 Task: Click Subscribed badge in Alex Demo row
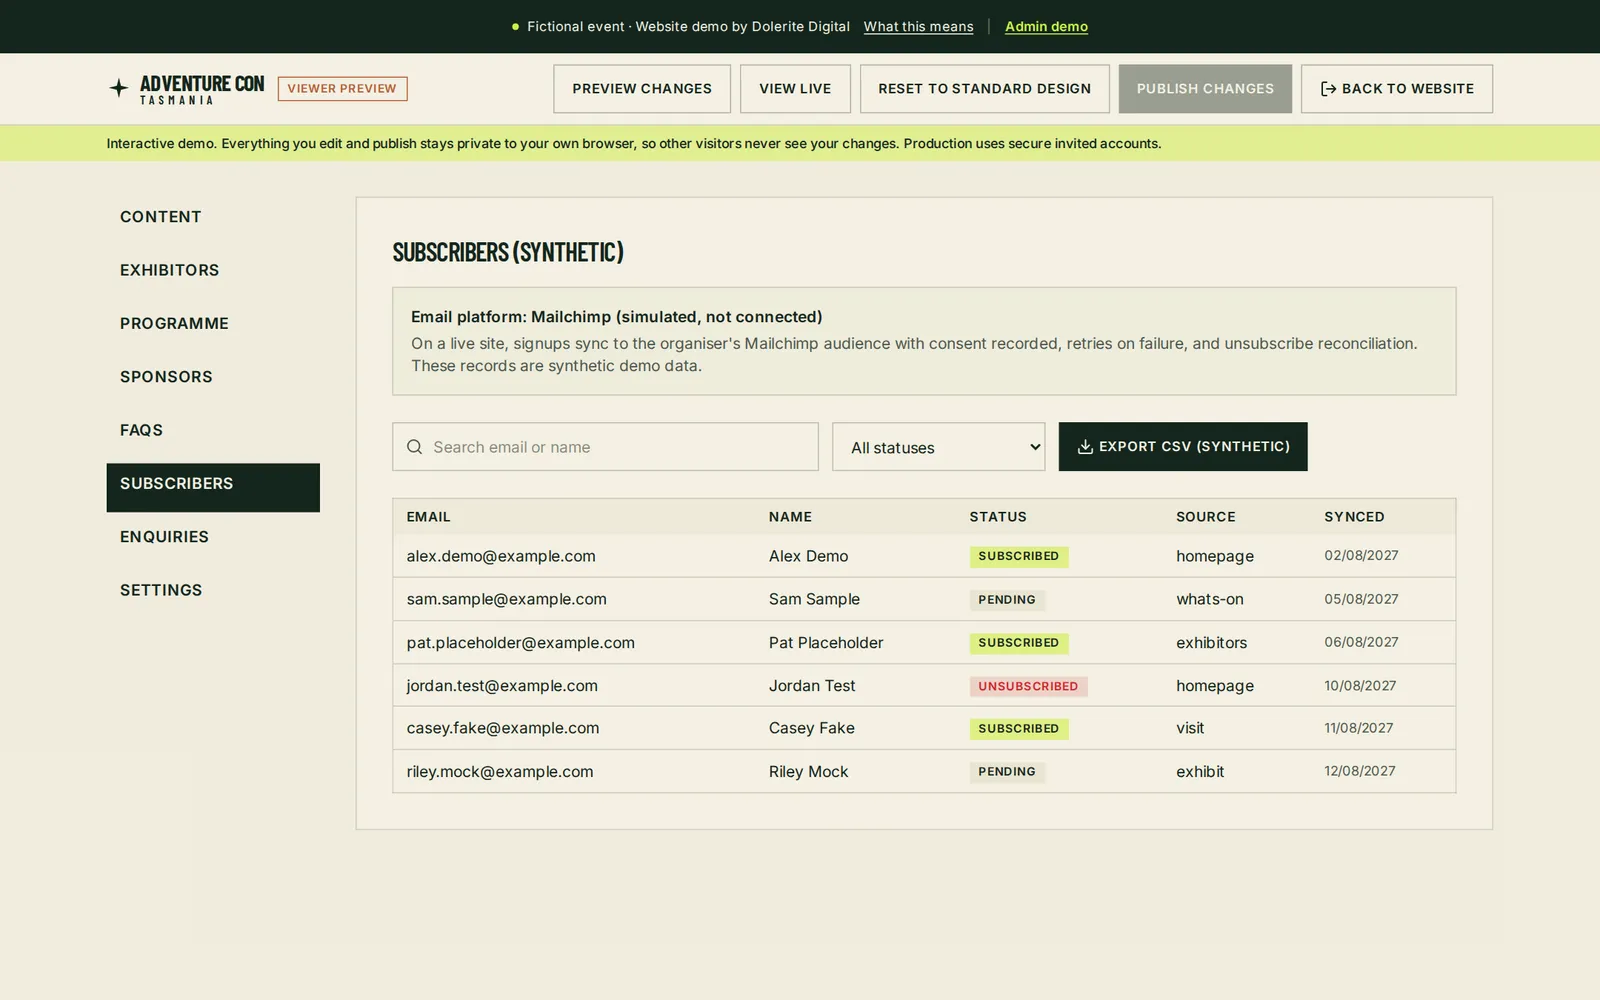tap(1018, 556)
